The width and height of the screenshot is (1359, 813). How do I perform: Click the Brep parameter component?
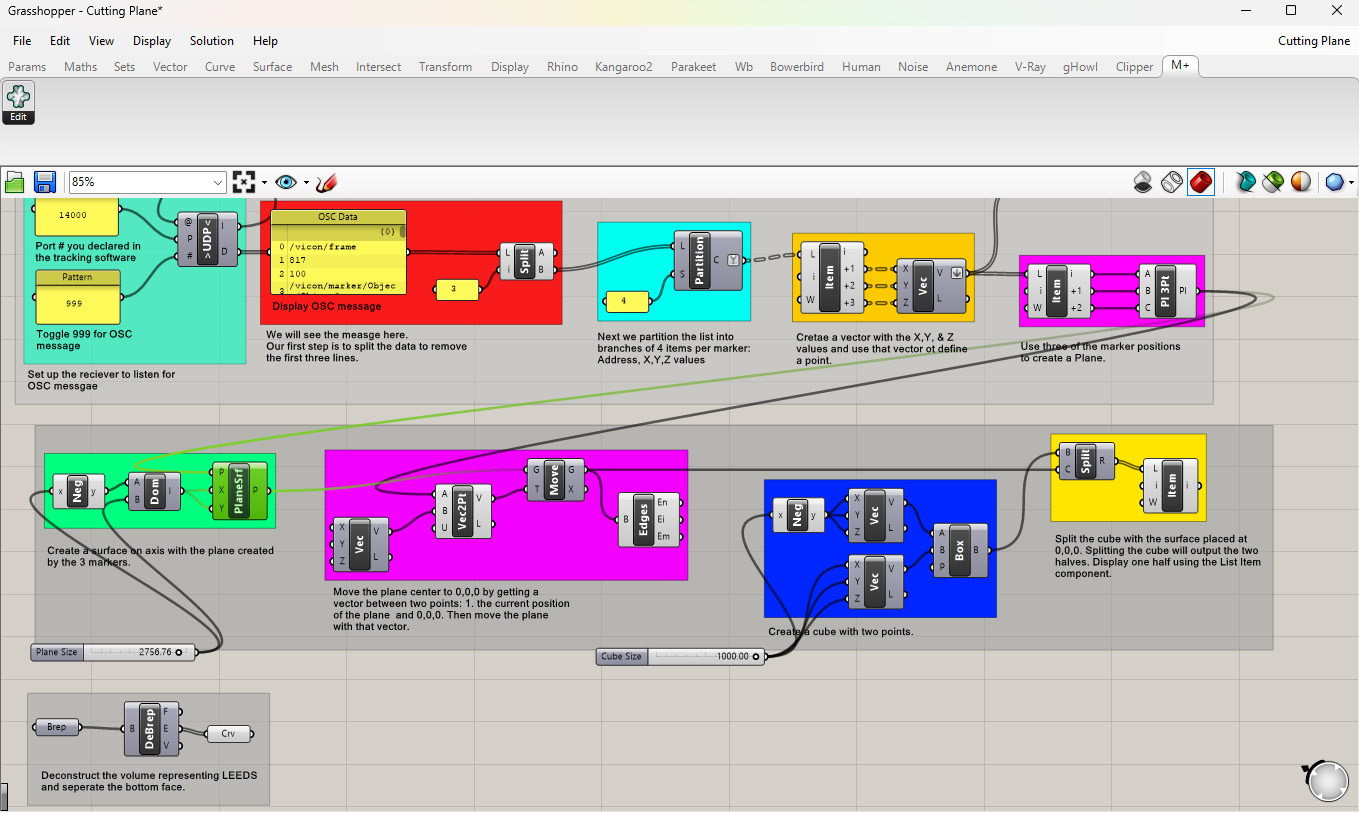click(x=57, y=727)
